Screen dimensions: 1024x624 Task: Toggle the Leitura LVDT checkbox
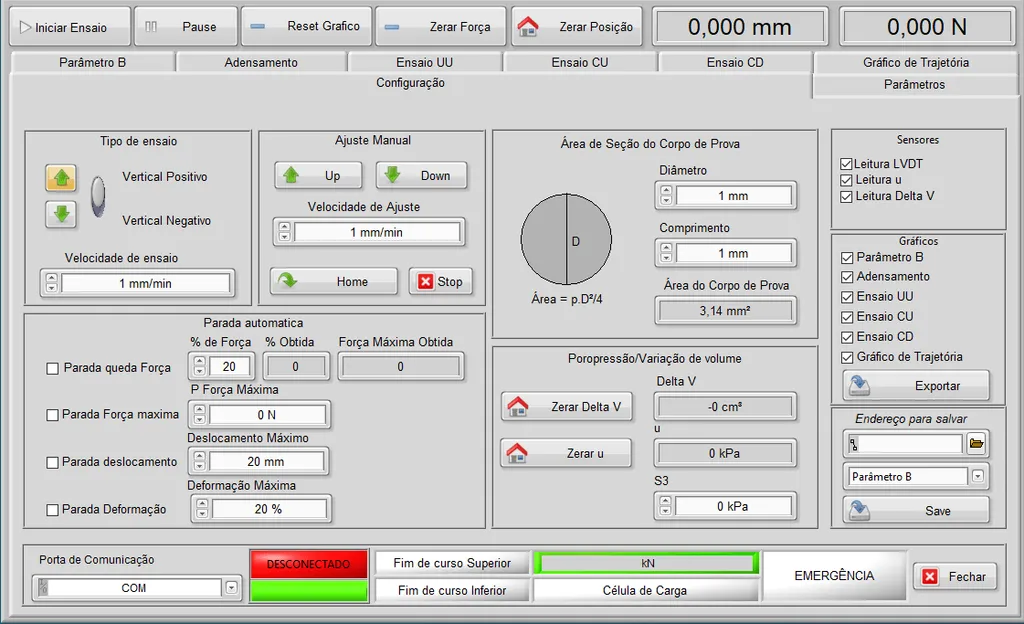point(846,164)
